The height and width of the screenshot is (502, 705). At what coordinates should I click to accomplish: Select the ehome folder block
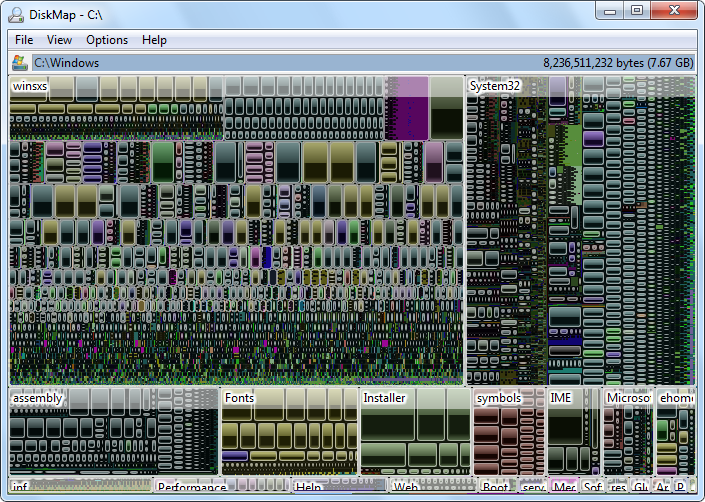(x=675, y=431)
